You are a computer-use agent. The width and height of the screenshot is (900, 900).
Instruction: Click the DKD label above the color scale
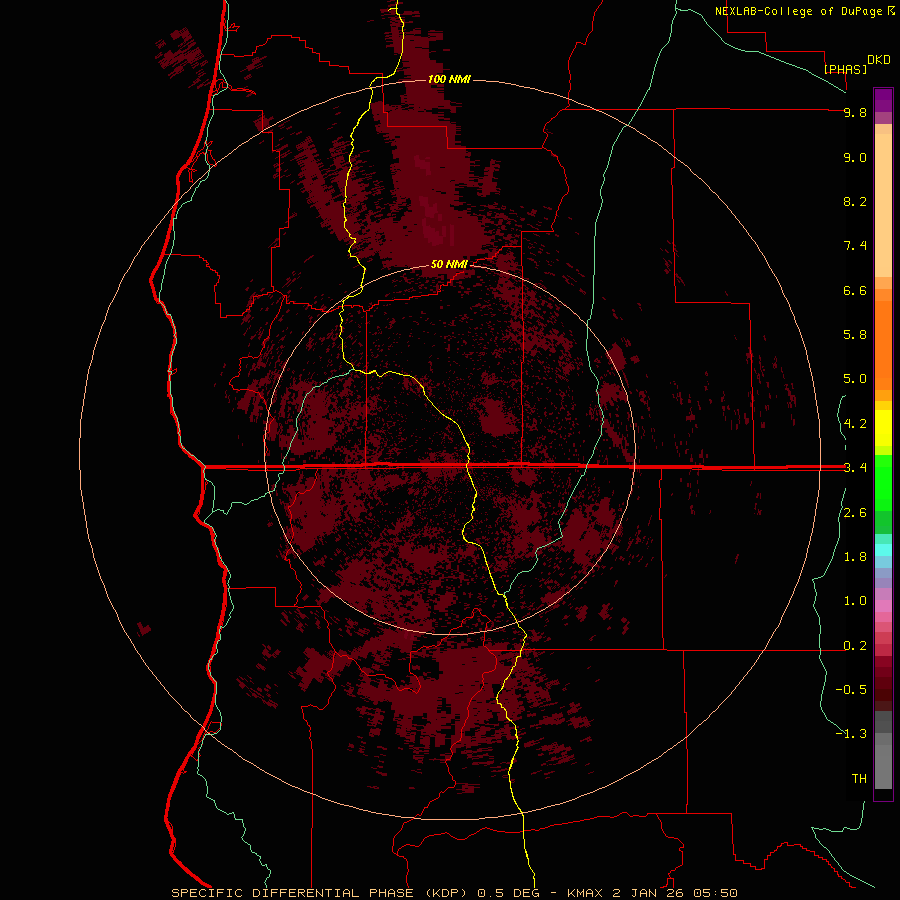pyautogui.click(x=879, y=60)
